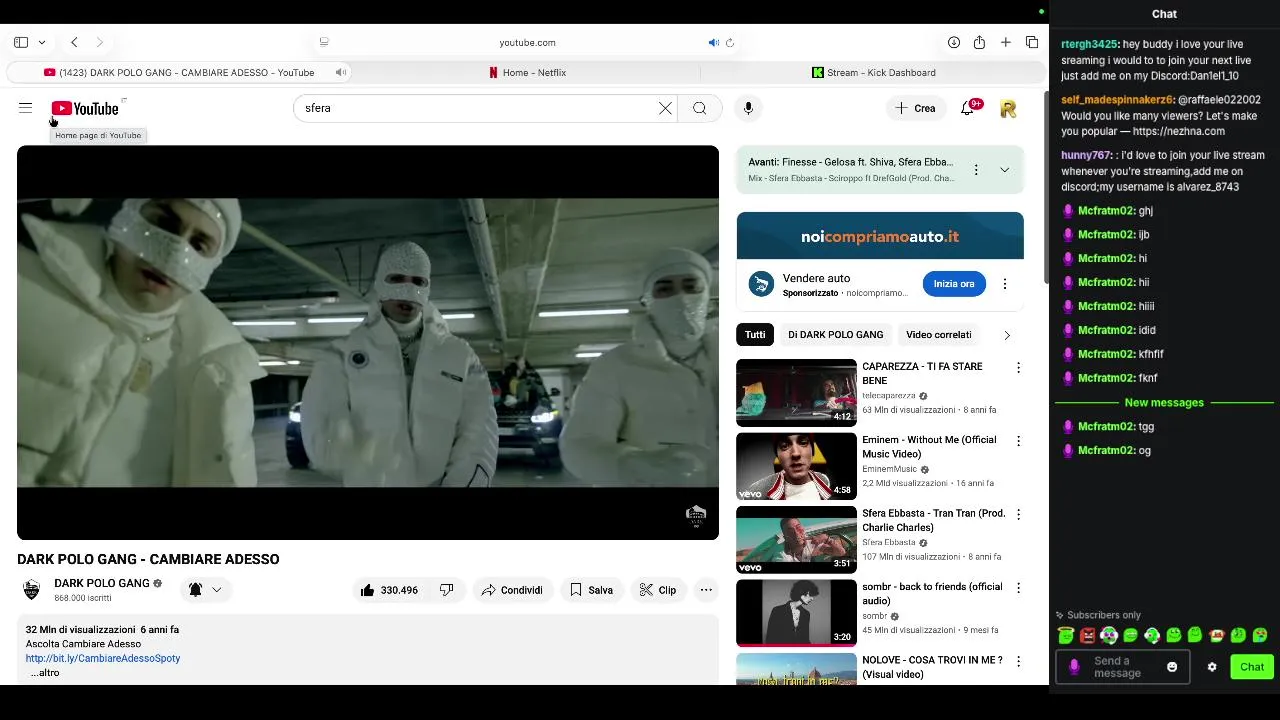This screenshot has height=720, width=1280.
Task: Select the Video correlati chip
Action: 938,335
